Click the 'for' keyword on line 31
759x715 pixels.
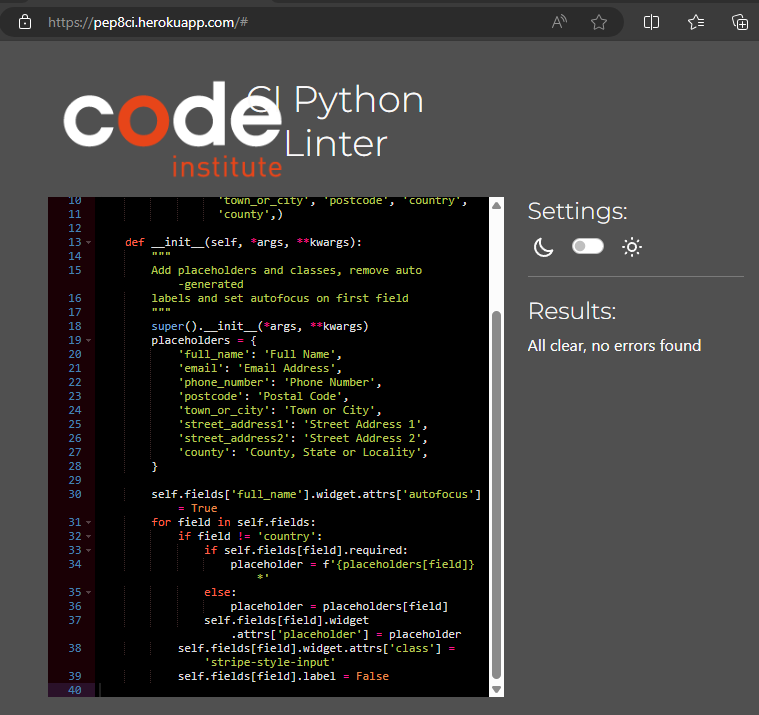161,522
